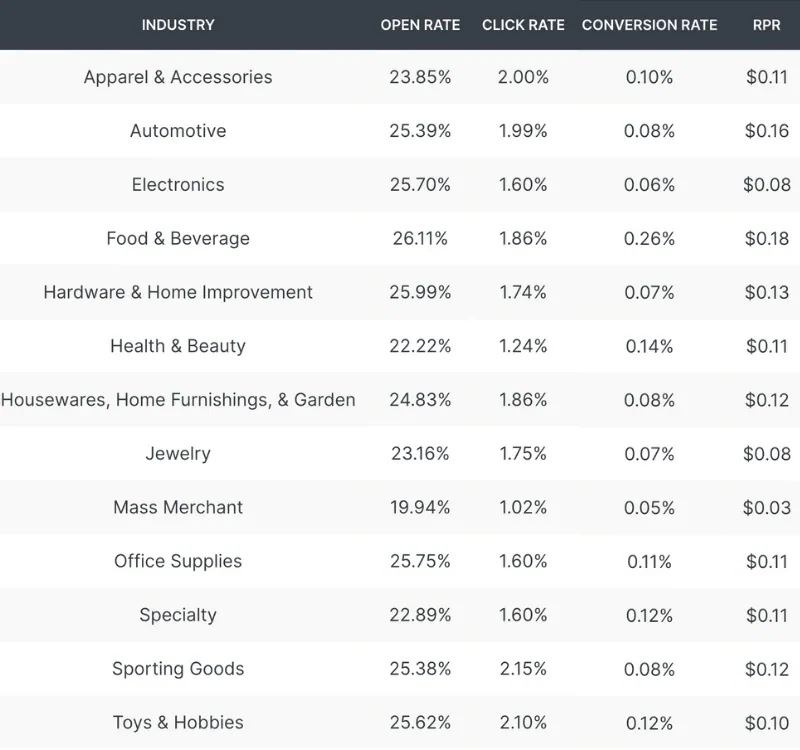Click the Mass Merchant open rate 19.94%
The image size is (800, 750).
click(420, 507)
